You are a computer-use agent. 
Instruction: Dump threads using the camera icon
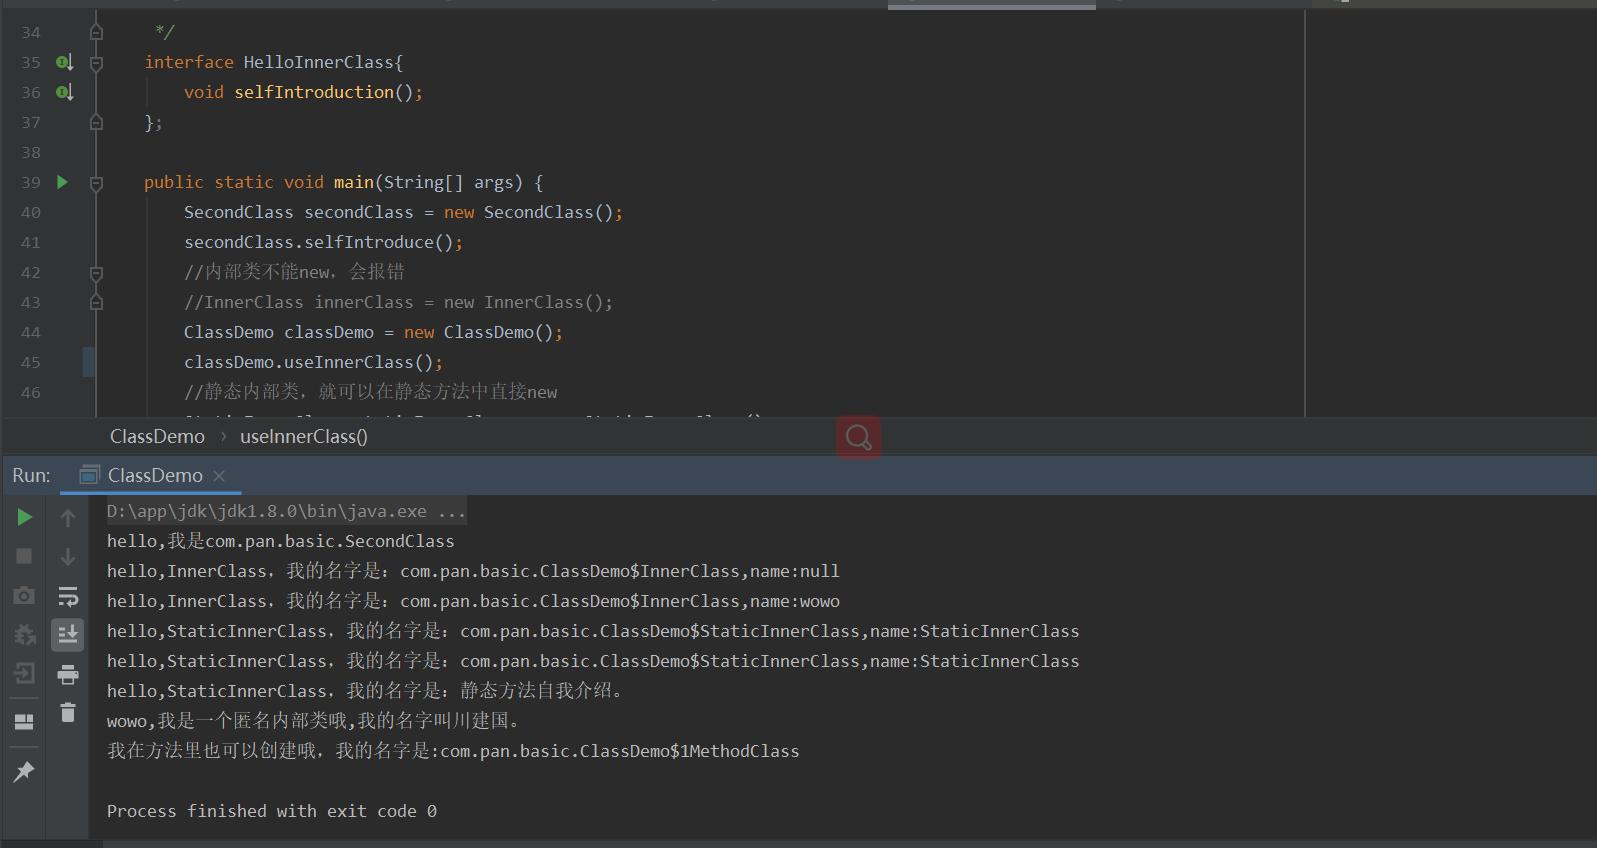25,595
